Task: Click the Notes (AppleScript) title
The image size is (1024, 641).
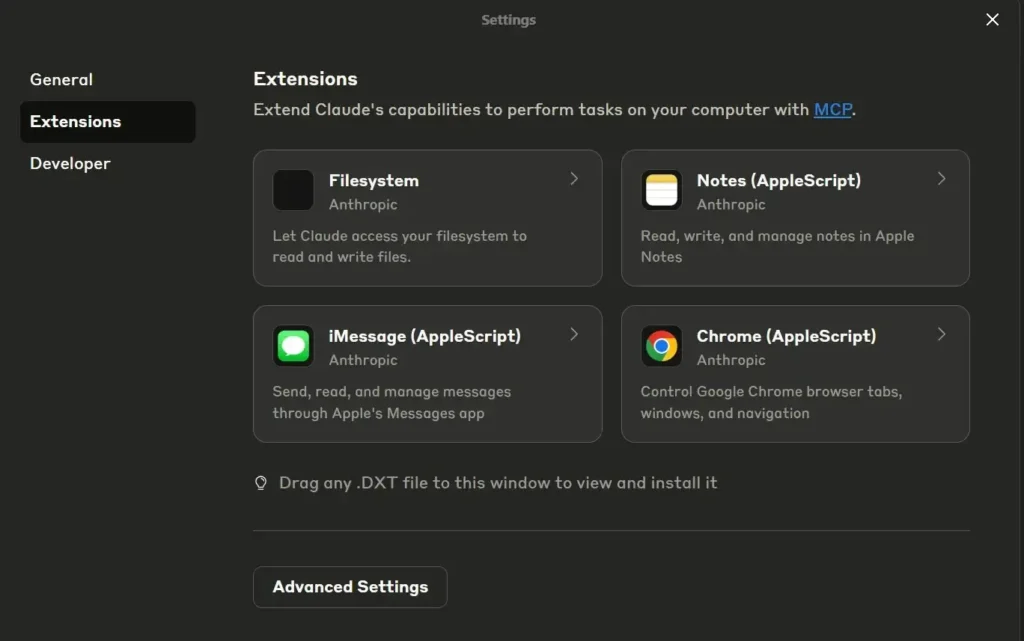Action: point(778,181)
